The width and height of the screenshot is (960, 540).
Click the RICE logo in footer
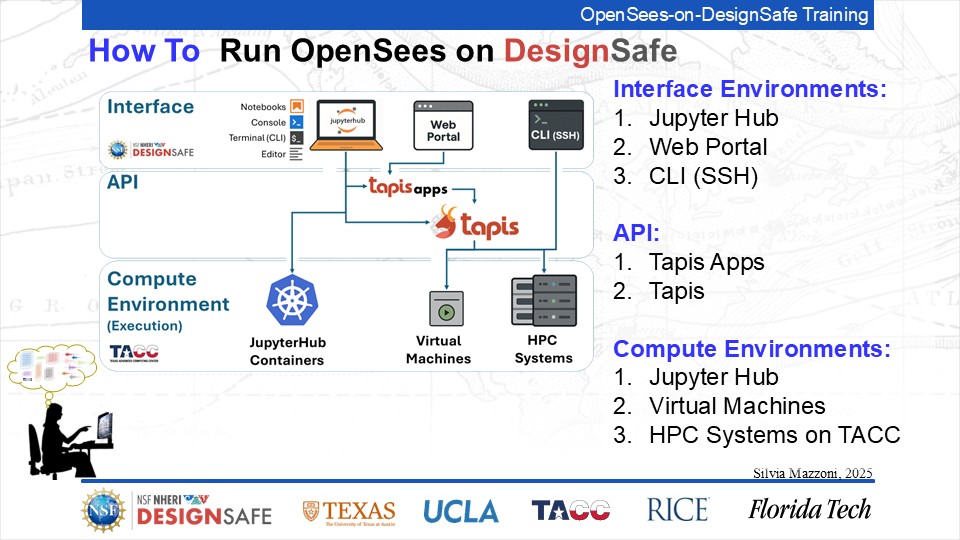coord(678,510)
